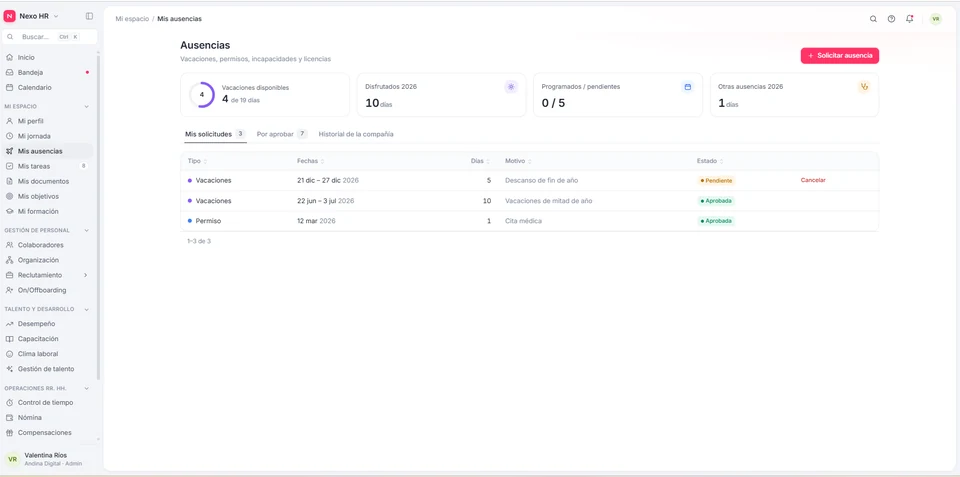960x477 pixels.
Task: Click 'Vacaciones de mitad de año' cell
Action: (x=548, y=201)
